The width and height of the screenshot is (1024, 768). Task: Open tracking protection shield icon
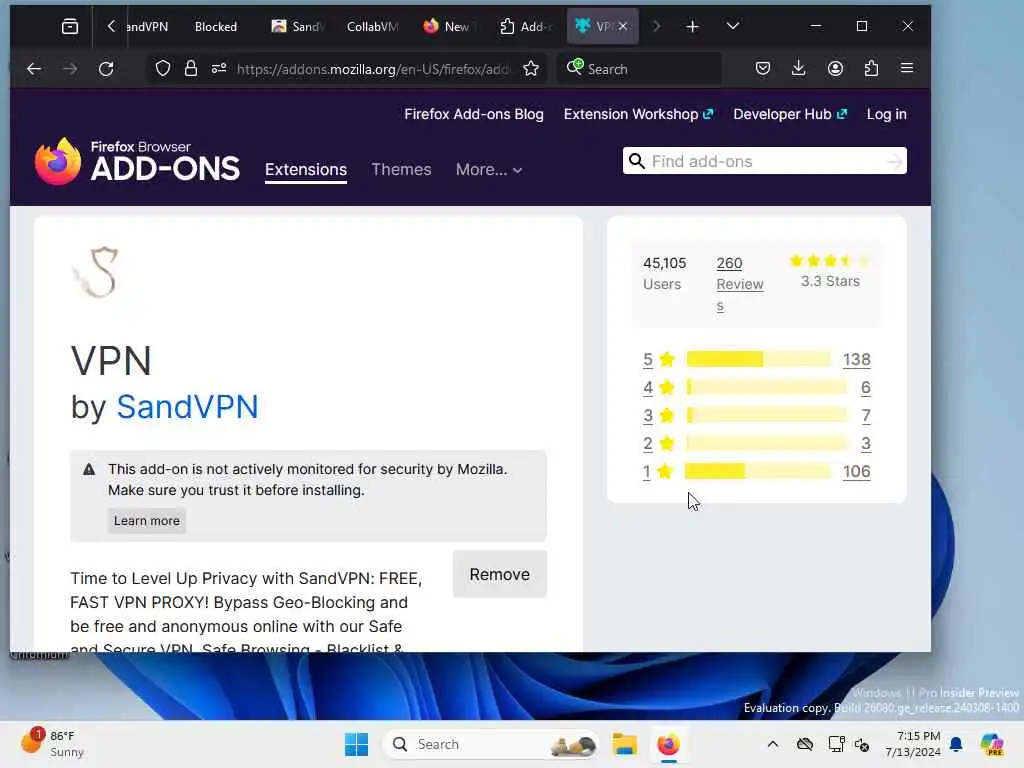pos(163,69)
